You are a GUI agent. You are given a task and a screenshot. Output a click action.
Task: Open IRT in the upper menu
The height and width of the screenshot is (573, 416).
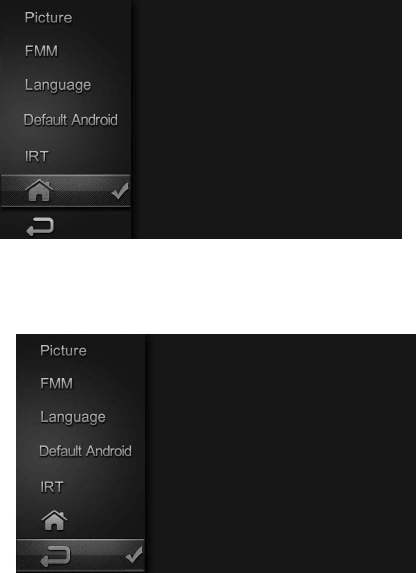click(37, 156)
